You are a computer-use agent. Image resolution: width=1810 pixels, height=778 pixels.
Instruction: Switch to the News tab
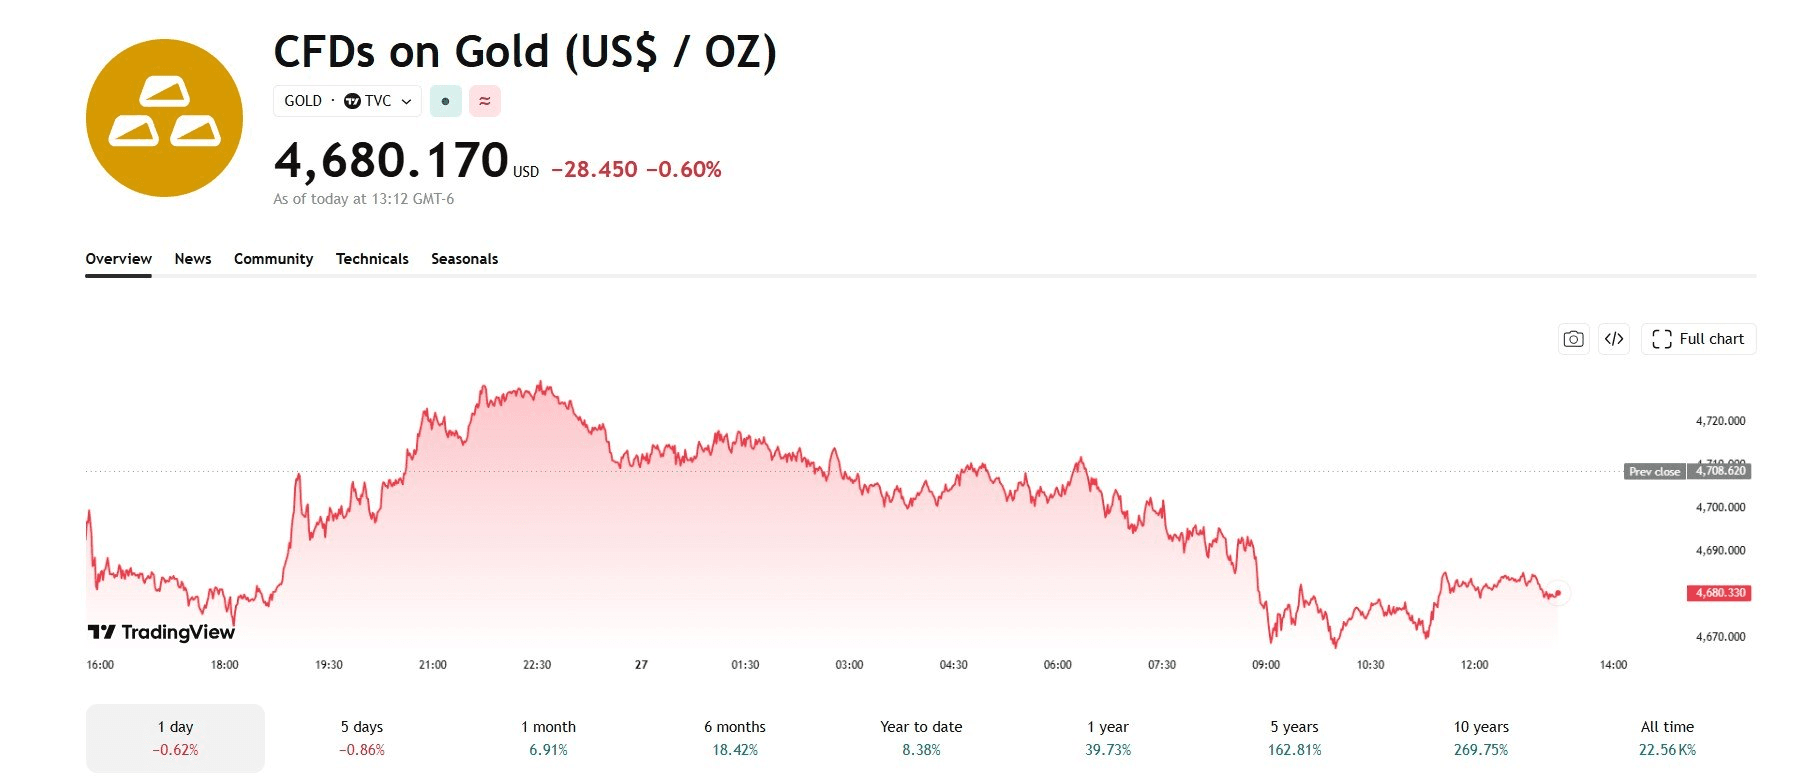193,259
